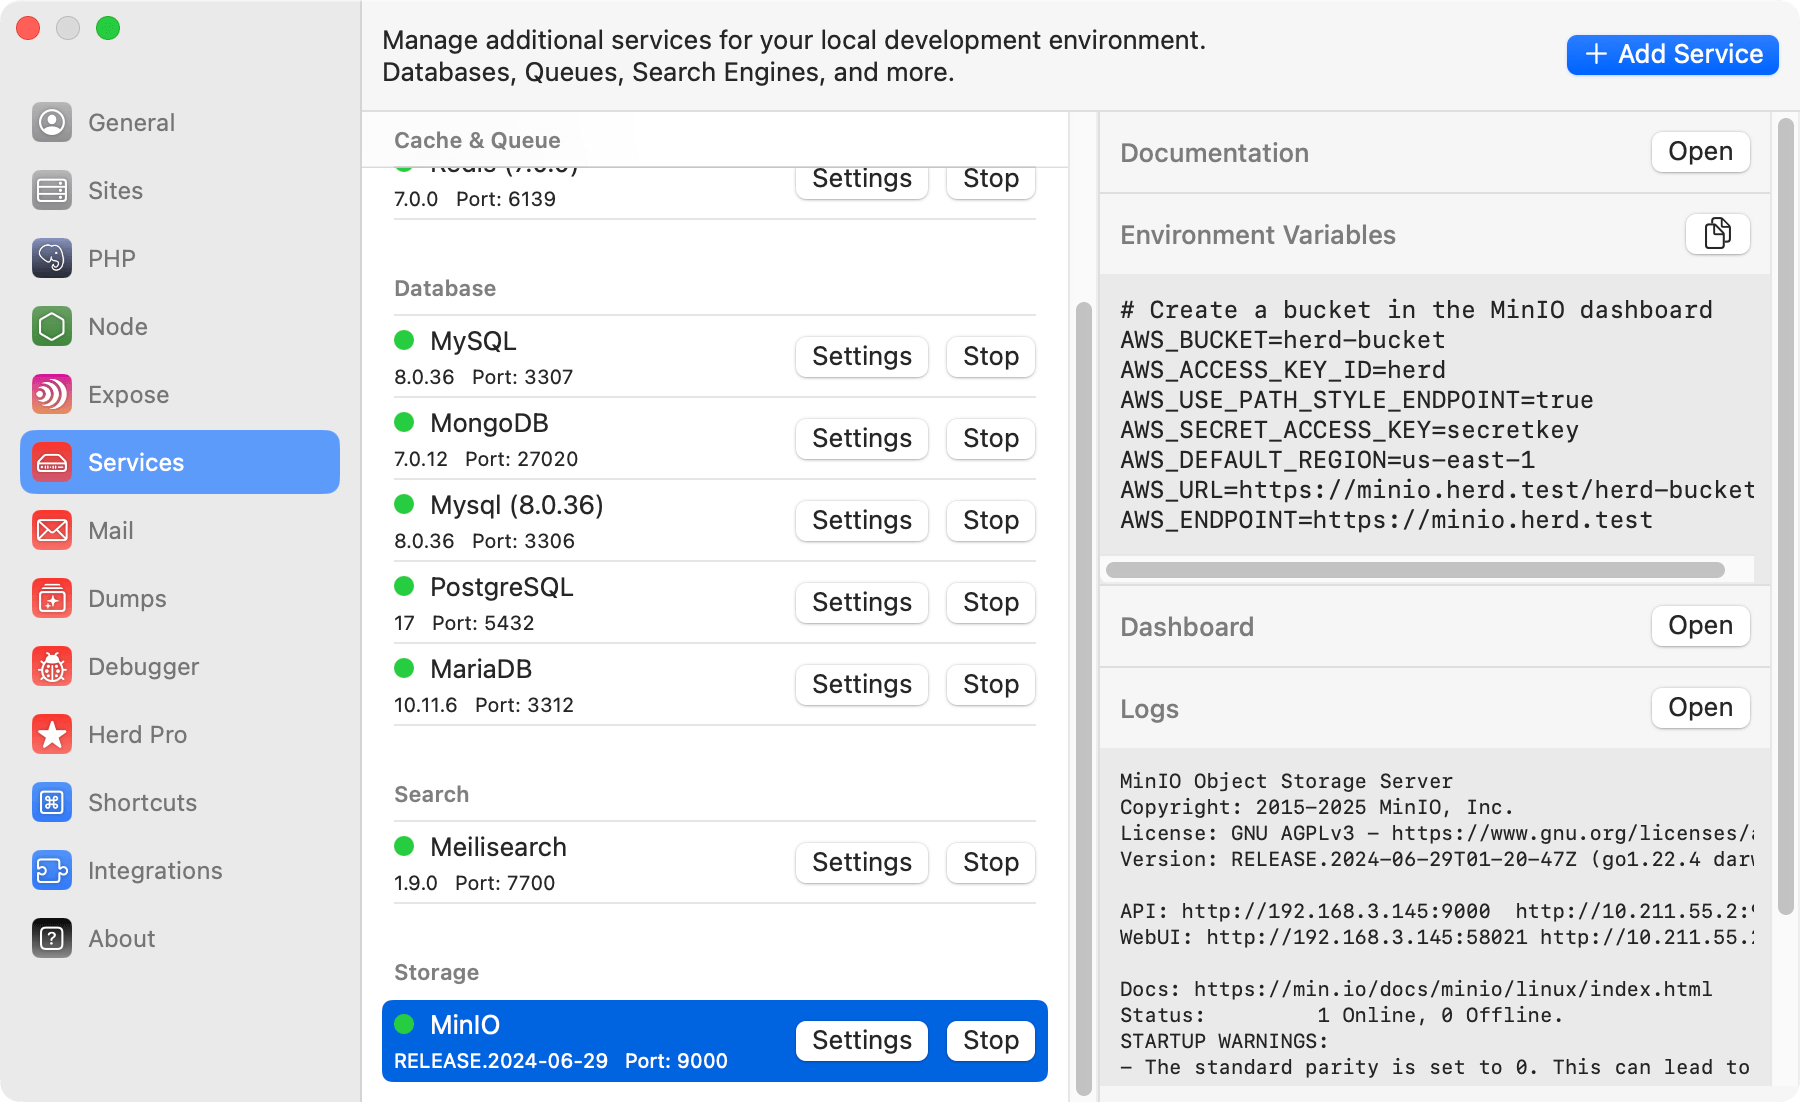The height and width of the screenshot is (1102, 1800).
Task: Open Settings for PostgreSQL
Action: (x=861, y=602)
